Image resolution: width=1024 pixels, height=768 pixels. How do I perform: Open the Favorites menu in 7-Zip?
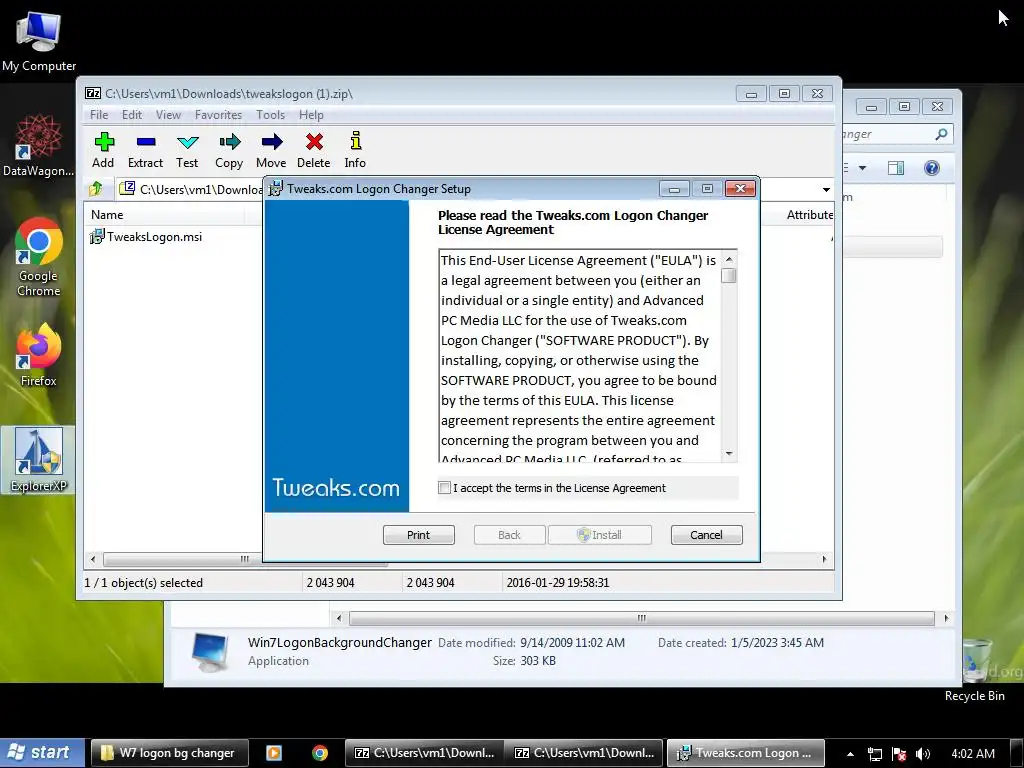[218, 115]
